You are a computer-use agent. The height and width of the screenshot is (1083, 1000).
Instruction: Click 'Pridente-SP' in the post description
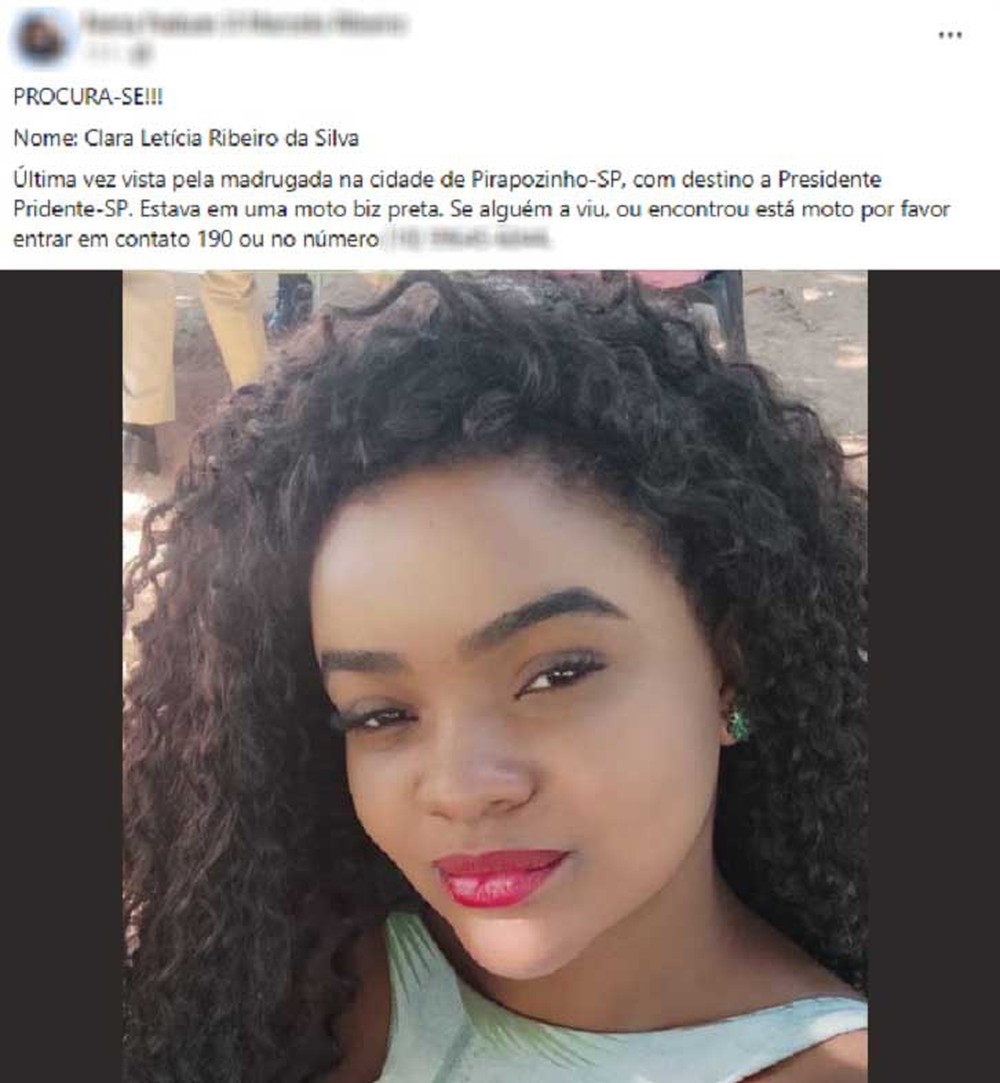(x=71, y=209)
